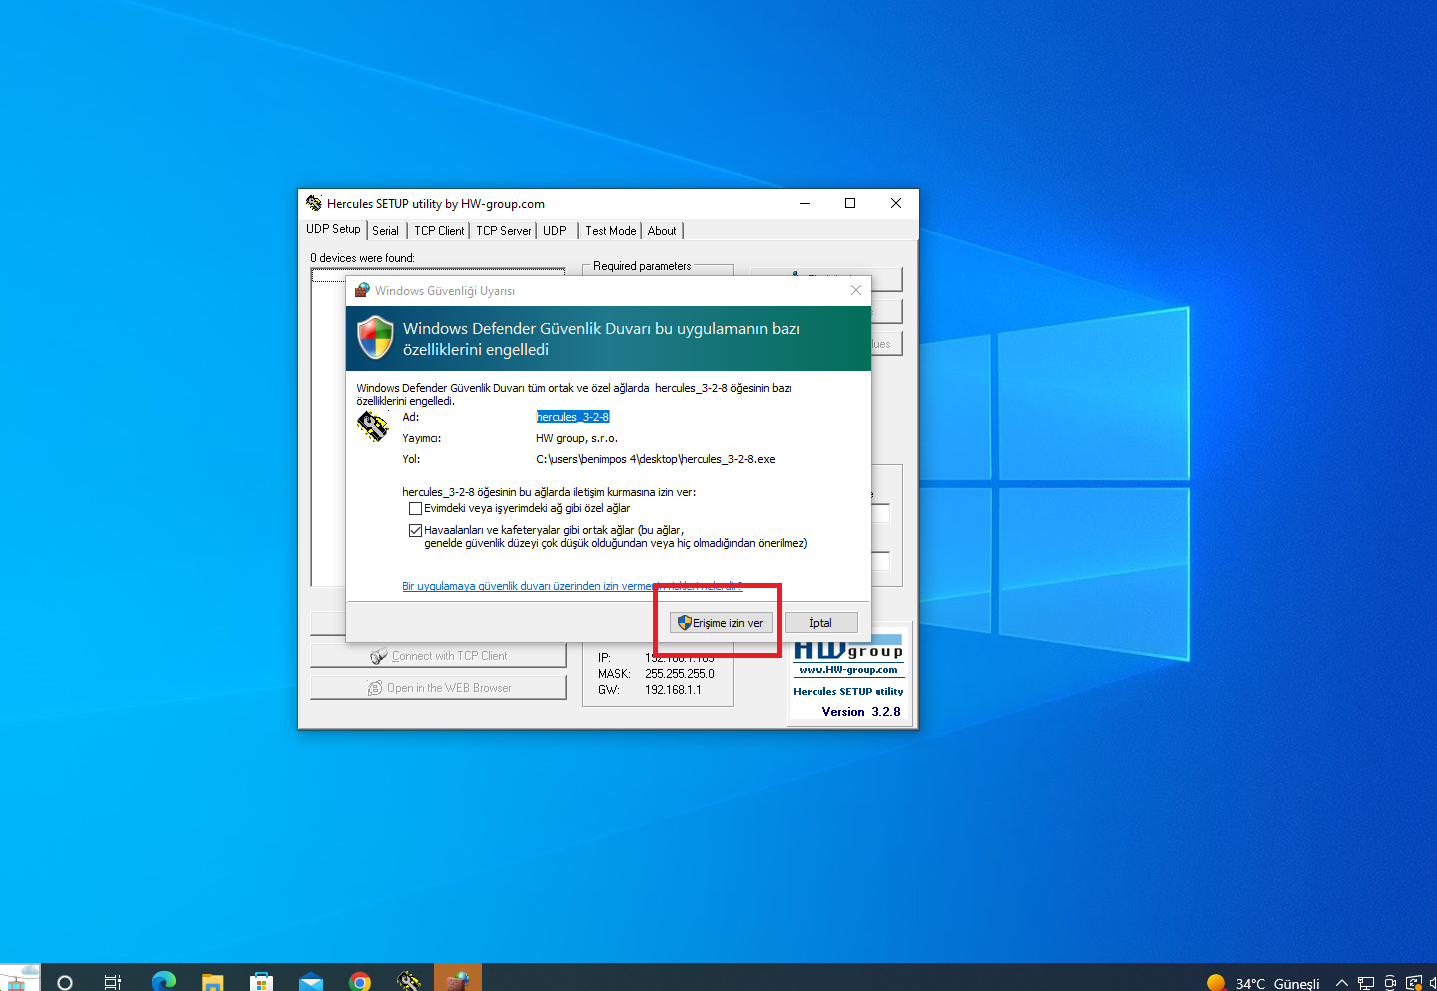This screenshot has height=991, width=1437.
Task: Click Connect with TCP Client button
Action: (x=438, y=656)
